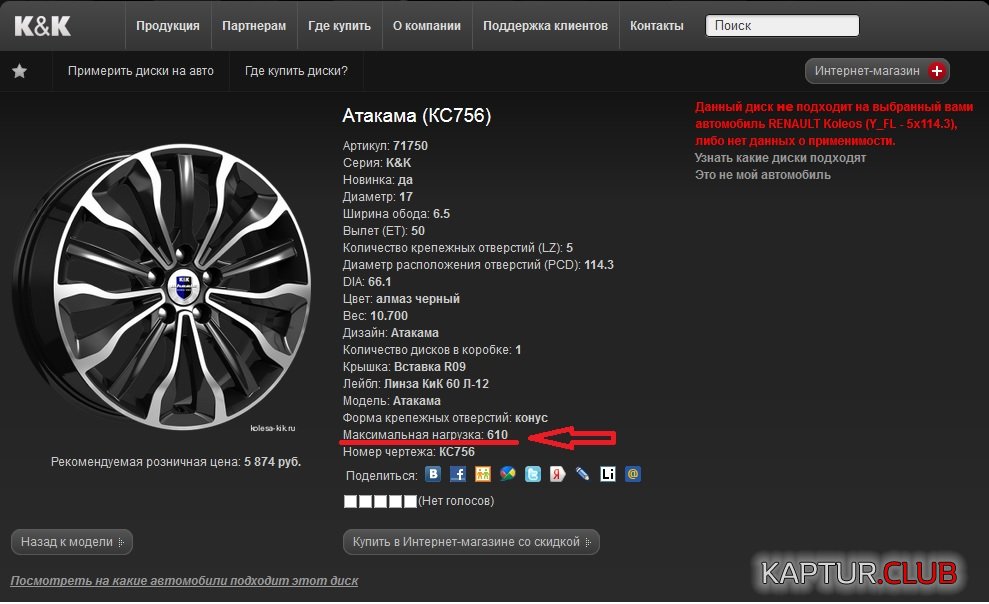Open Примерить диски на авто

coord(141,71)
